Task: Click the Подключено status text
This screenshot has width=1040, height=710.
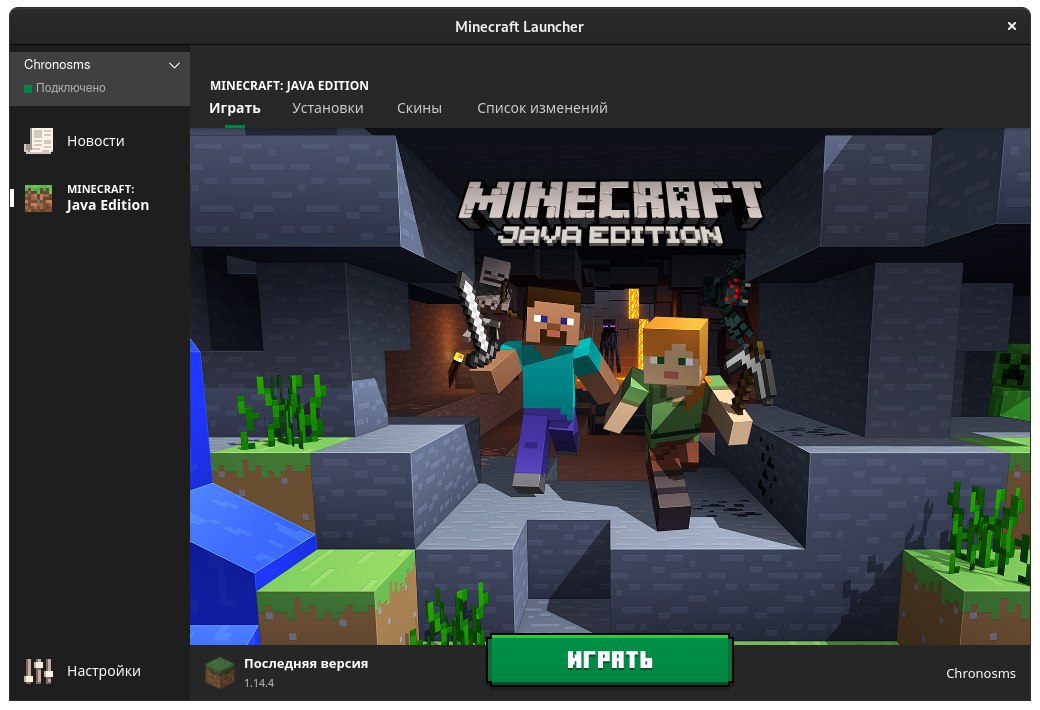Action: (70, 88)
